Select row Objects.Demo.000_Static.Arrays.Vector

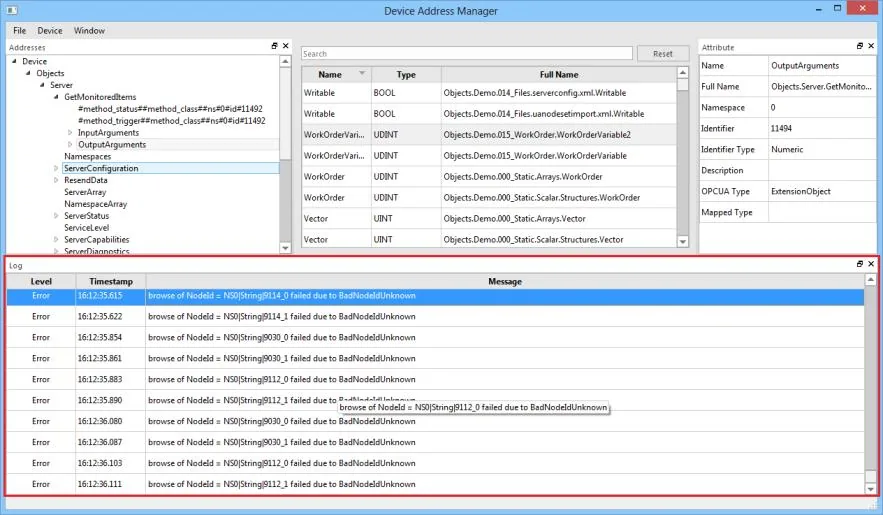[x=489, y=218]
